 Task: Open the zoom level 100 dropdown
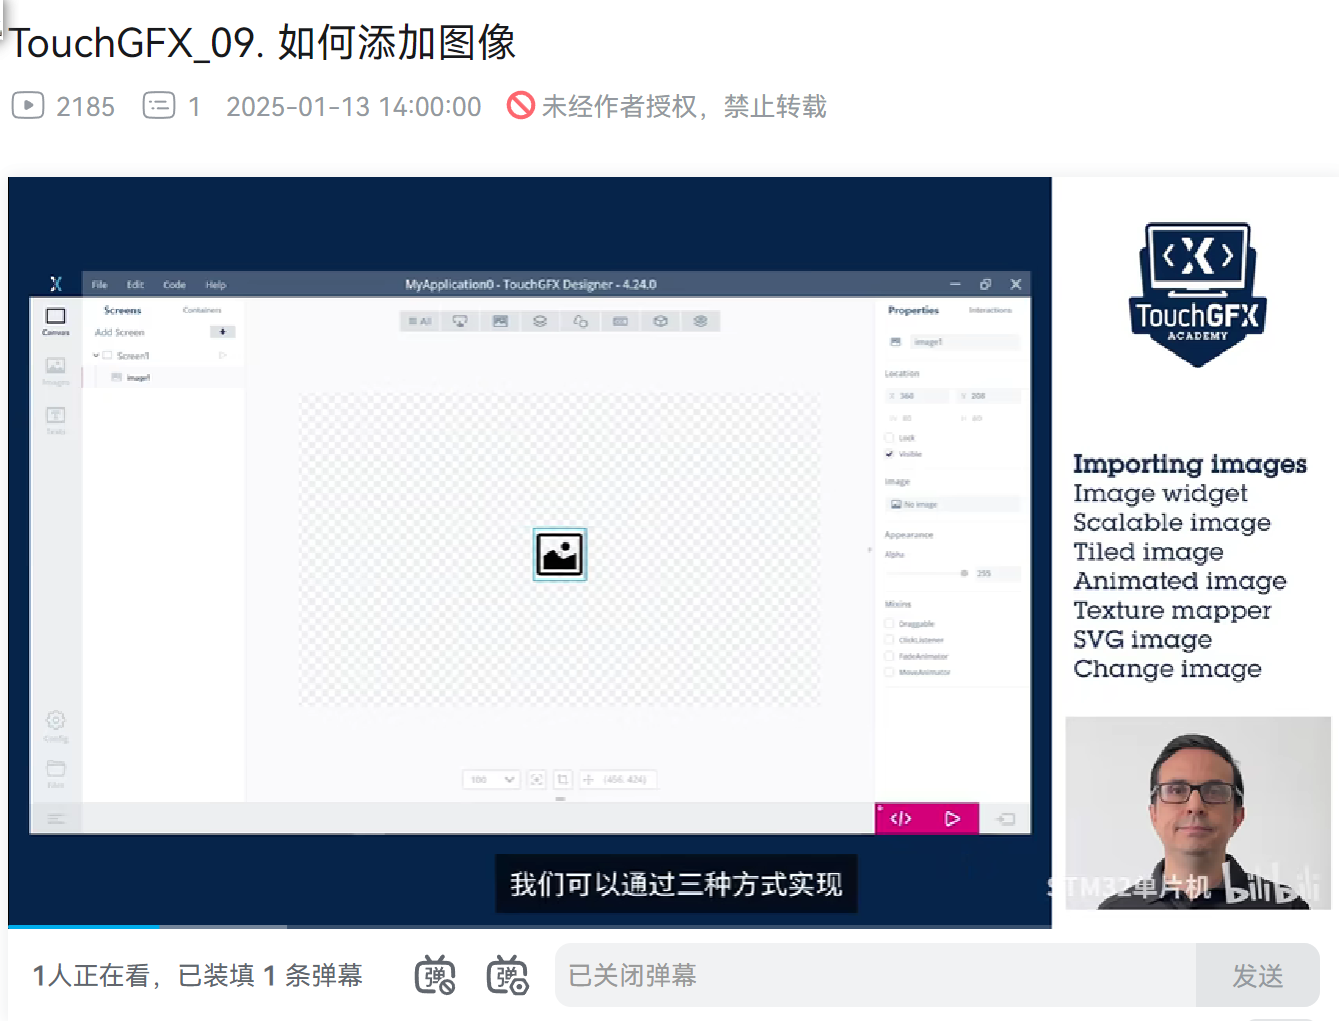click(491, 779)
